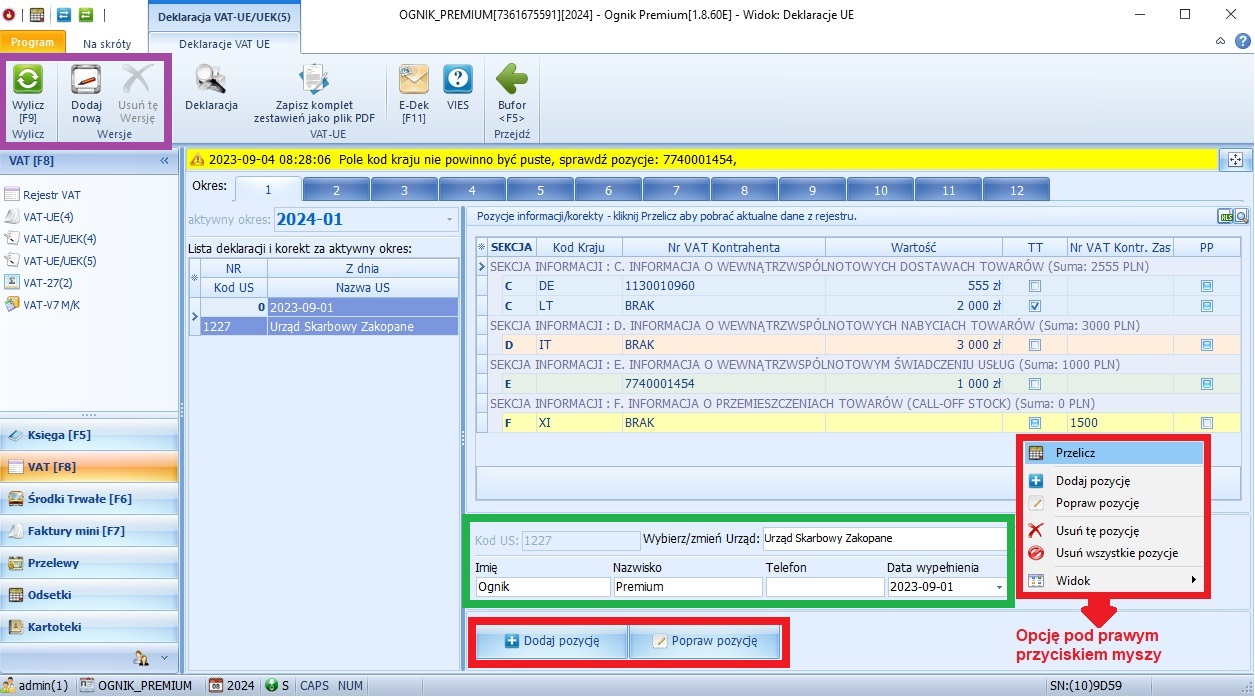Click the Popraw pozycję button

(x=705, y=641)
